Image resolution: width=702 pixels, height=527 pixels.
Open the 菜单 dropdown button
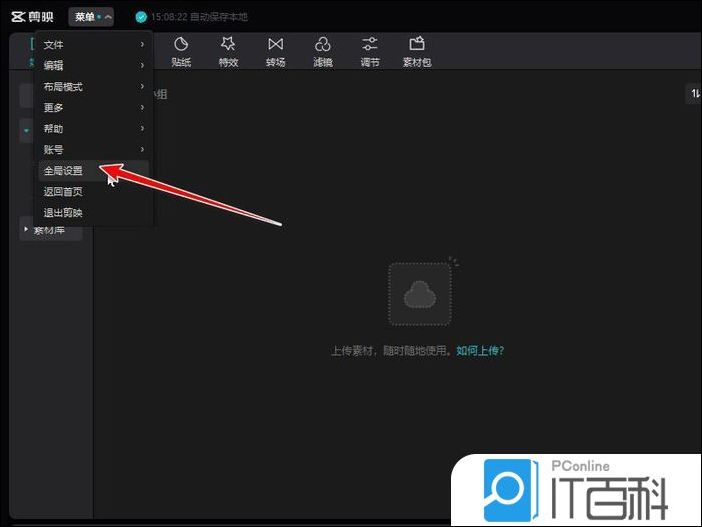tap(91, 17)
